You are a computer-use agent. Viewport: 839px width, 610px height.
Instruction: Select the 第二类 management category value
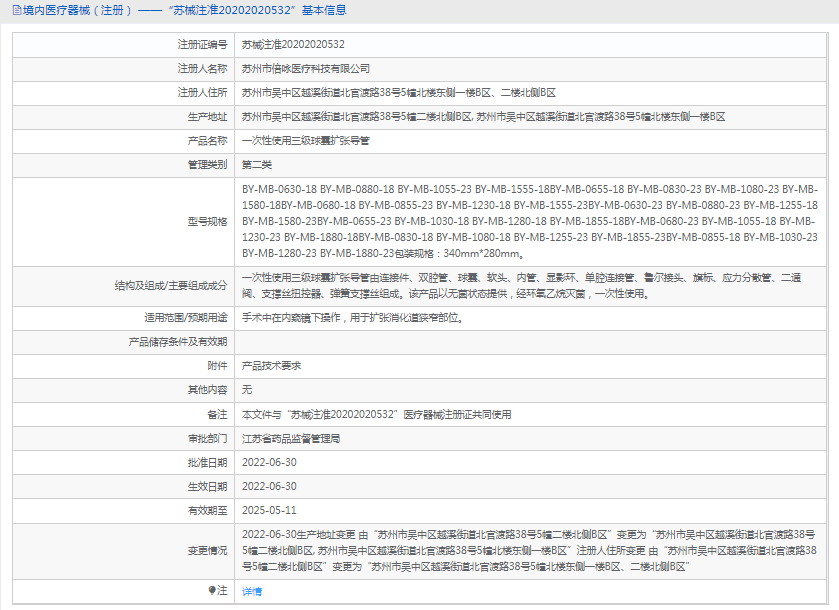click(x=257, y=165)
